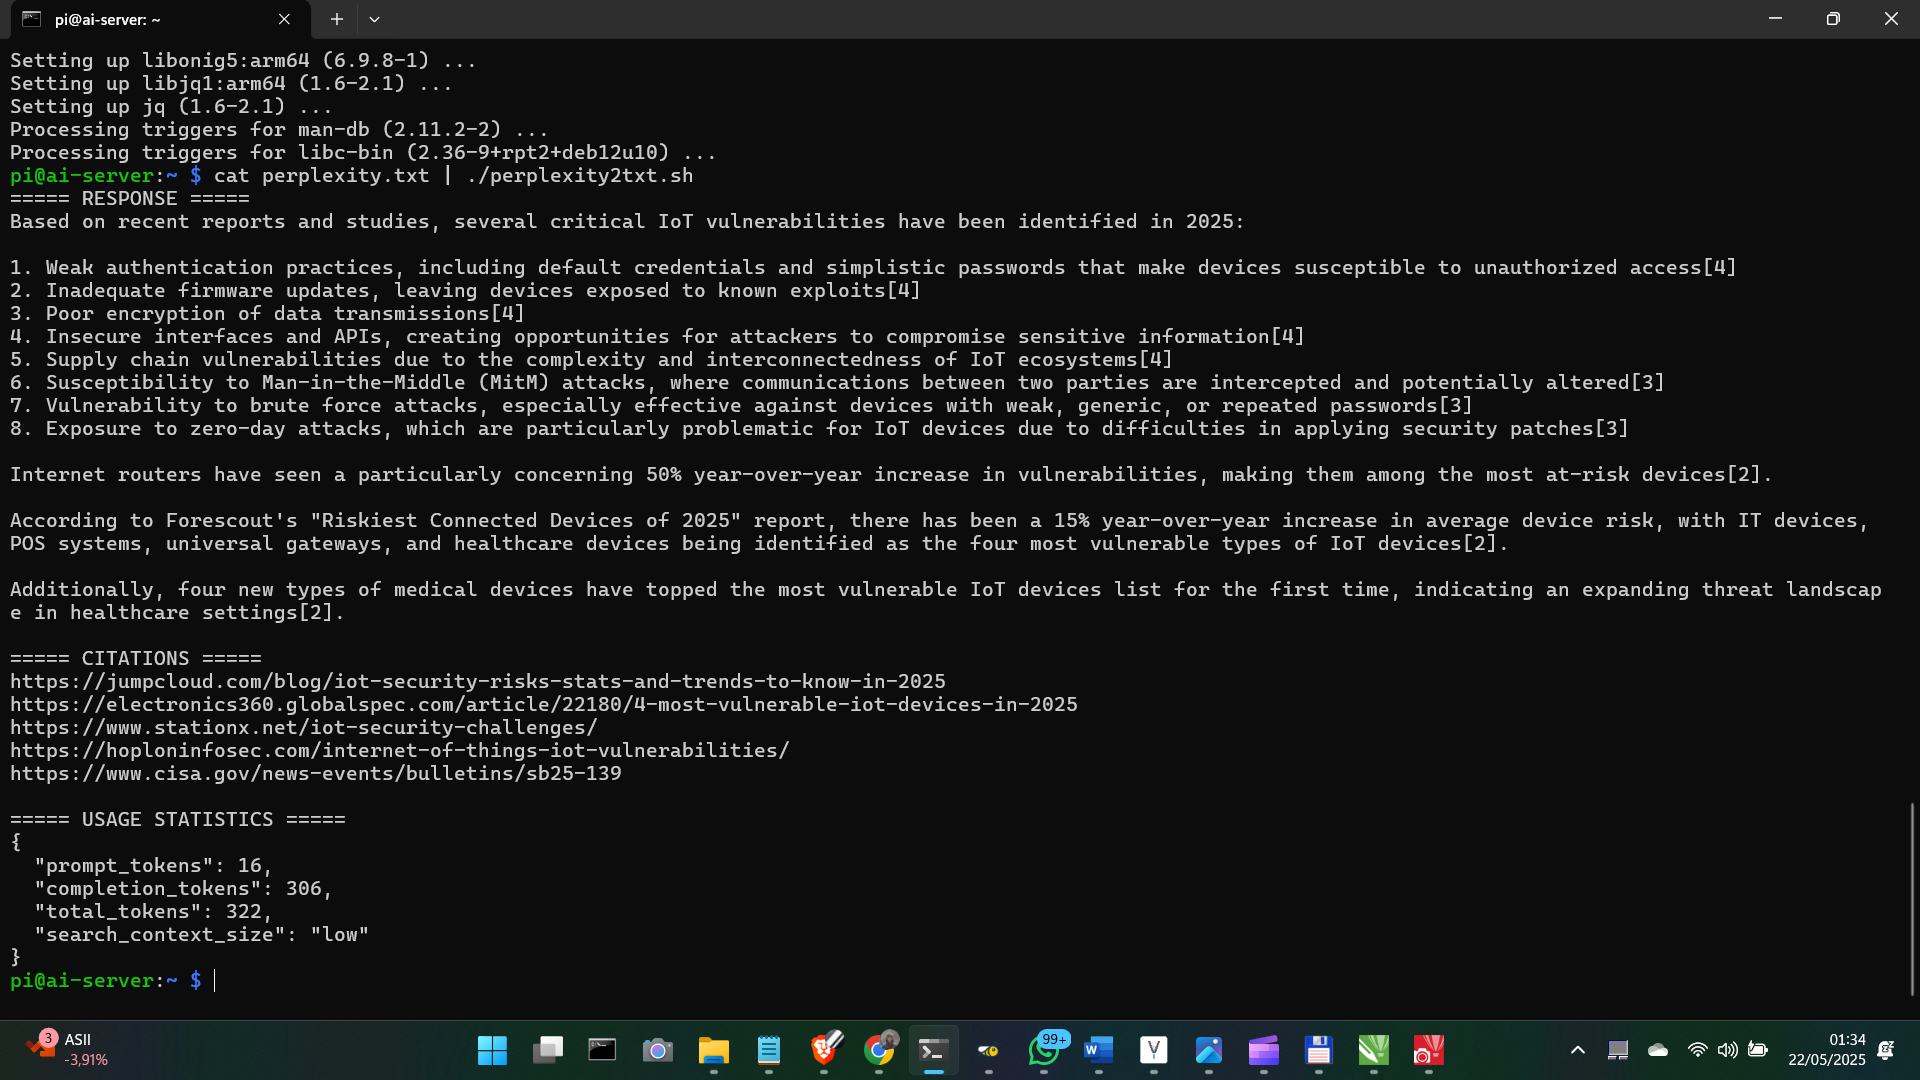This screenshot has height=1080, width=1920.
Task: Open File Explorer
Action: (x=713, y=1051)
